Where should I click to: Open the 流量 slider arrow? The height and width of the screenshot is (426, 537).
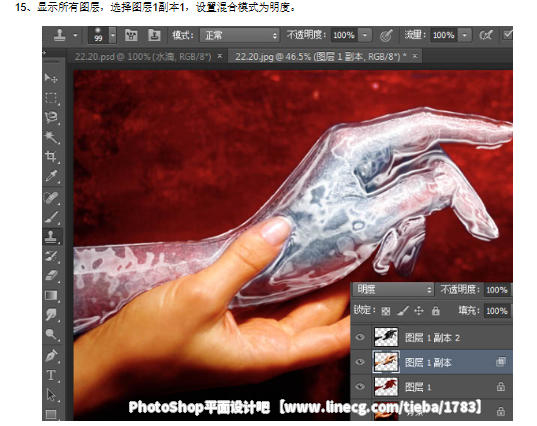(464, 35)
